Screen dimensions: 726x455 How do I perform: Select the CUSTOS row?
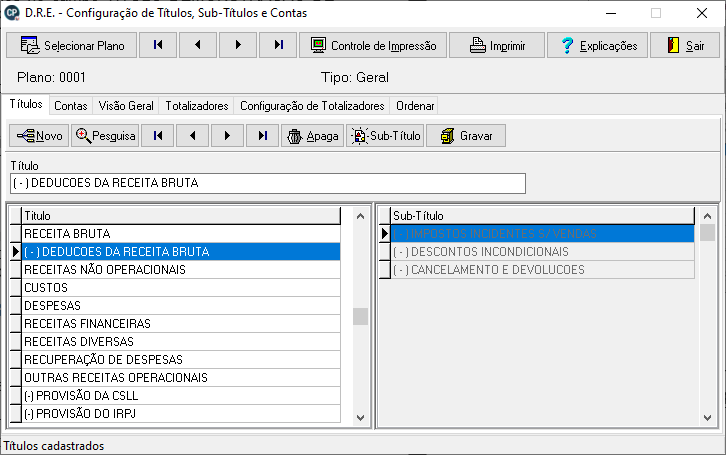click(x=181, y=288)
